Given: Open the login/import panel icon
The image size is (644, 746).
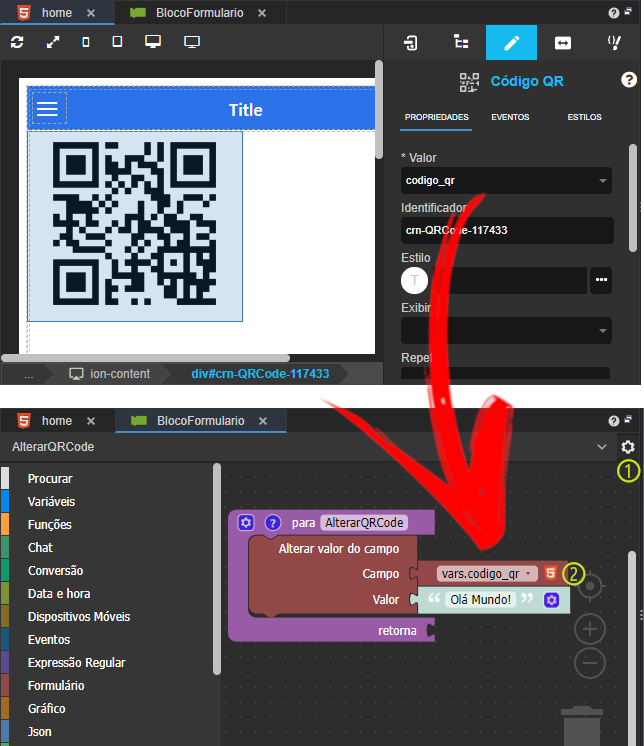Looking at the screenshot, I should 410,43.
